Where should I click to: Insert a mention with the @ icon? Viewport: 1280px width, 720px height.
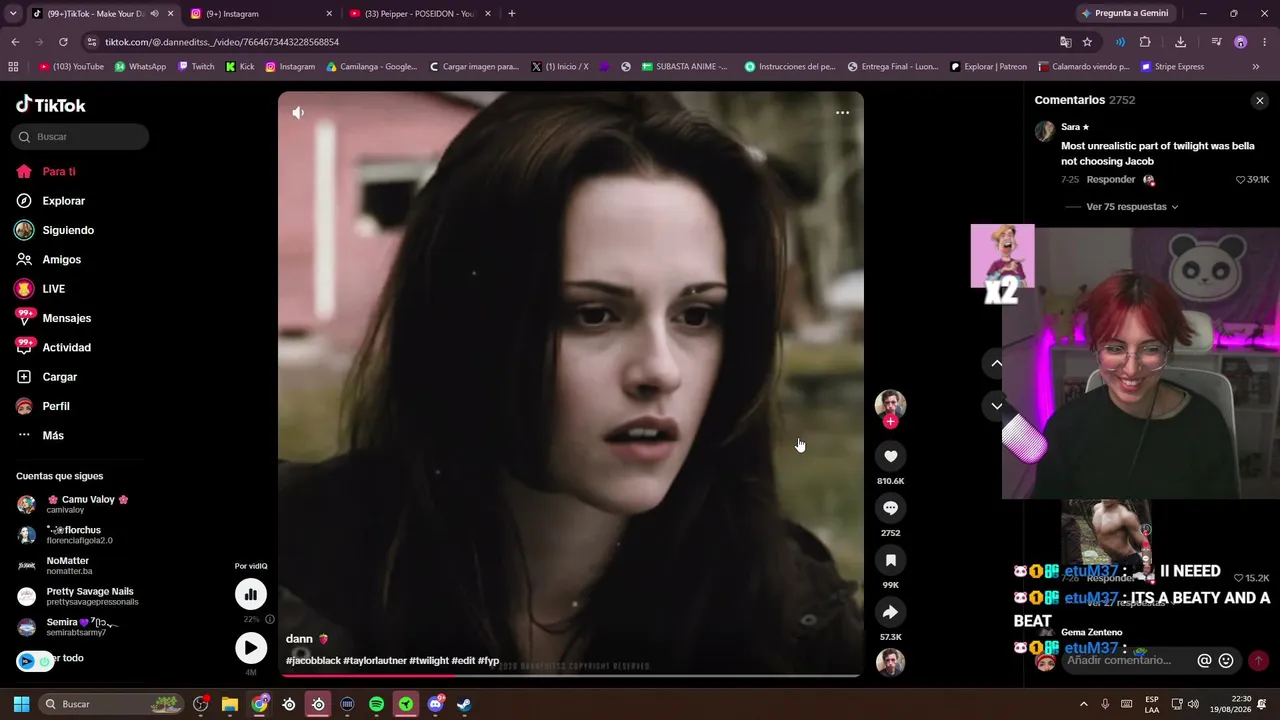click(1204, 660)
